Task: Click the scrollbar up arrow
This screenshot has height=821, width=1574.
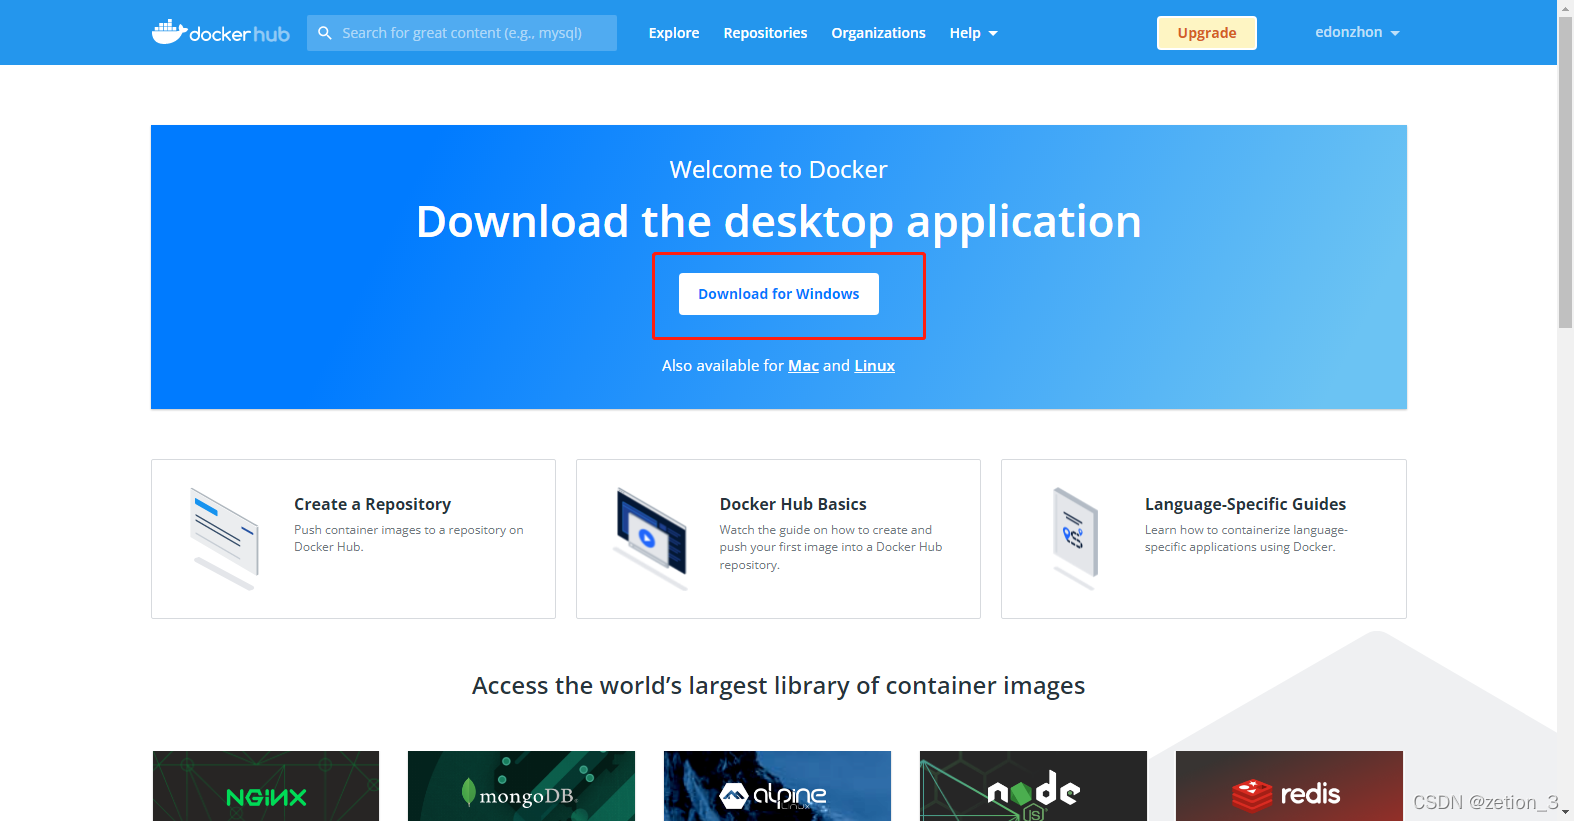Action: (x=1565, y=7)
